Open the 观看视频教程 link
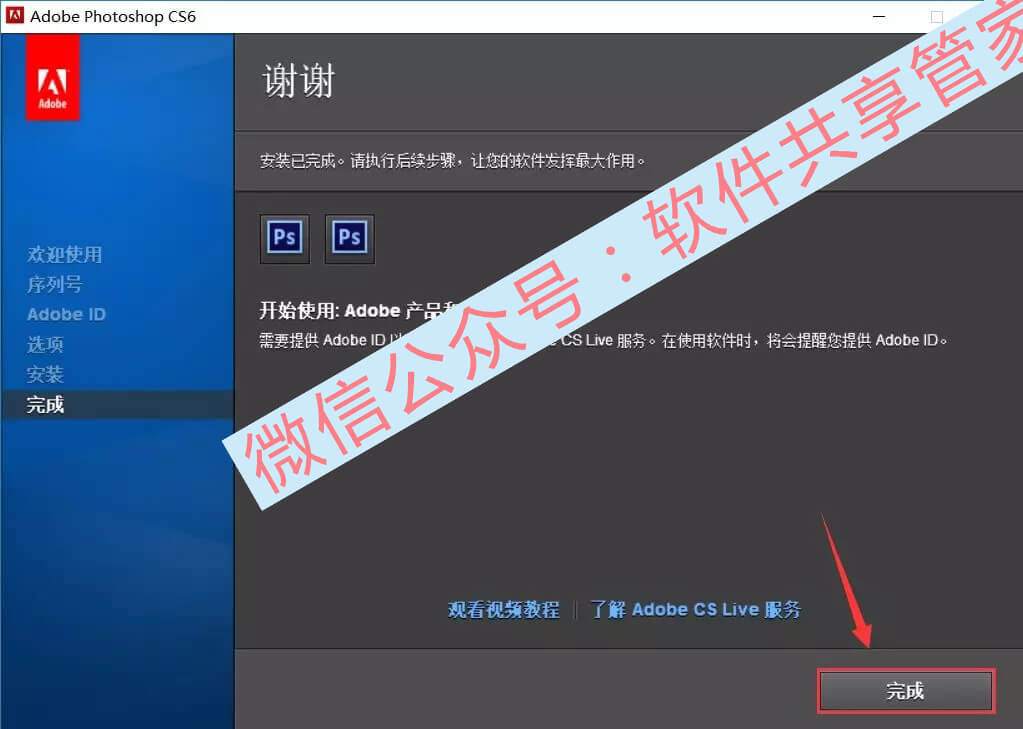Viewport: 1023px width, 729px height. [504, 610]
